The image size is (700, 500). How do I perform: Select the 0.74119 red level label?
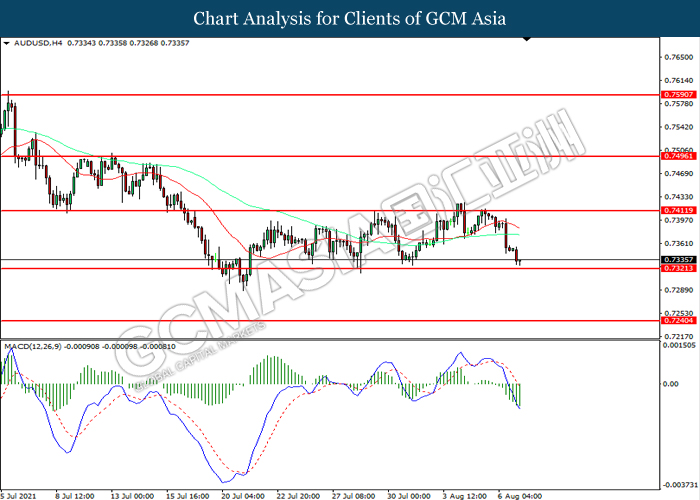point(679,210)
